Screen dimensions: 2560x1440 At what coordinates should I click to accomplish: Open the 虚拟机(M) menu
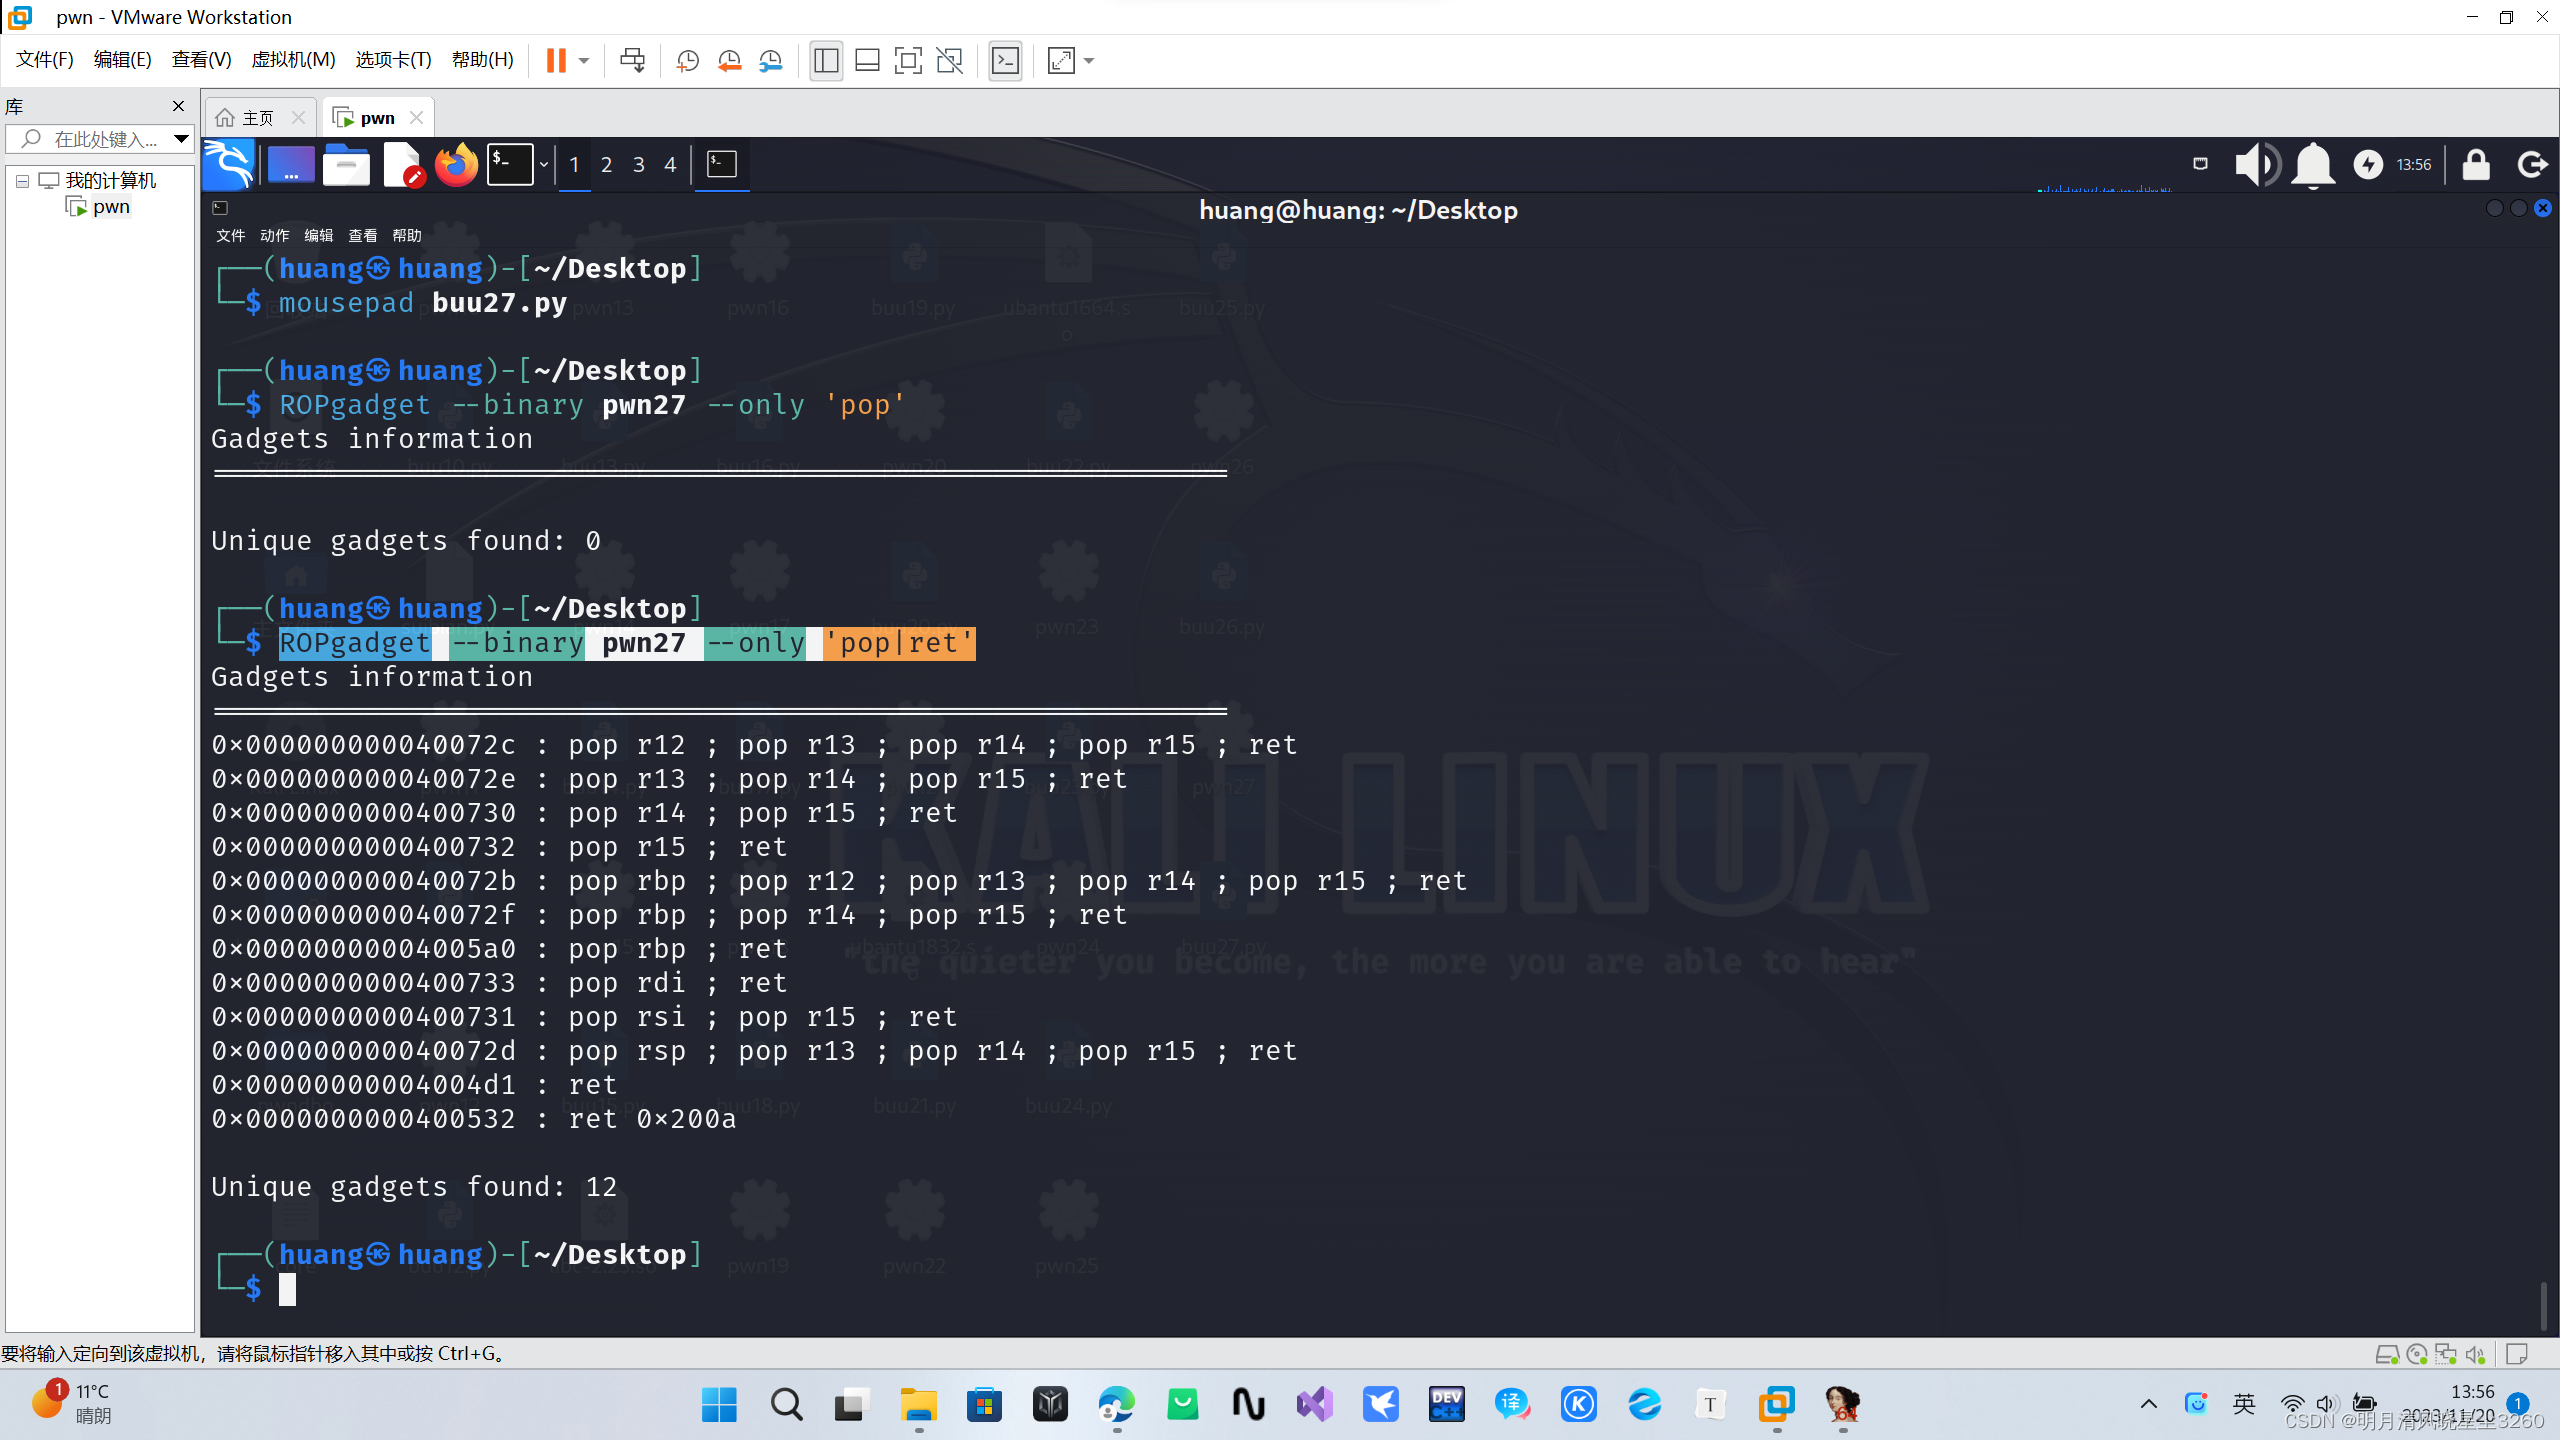pos(293,60)
